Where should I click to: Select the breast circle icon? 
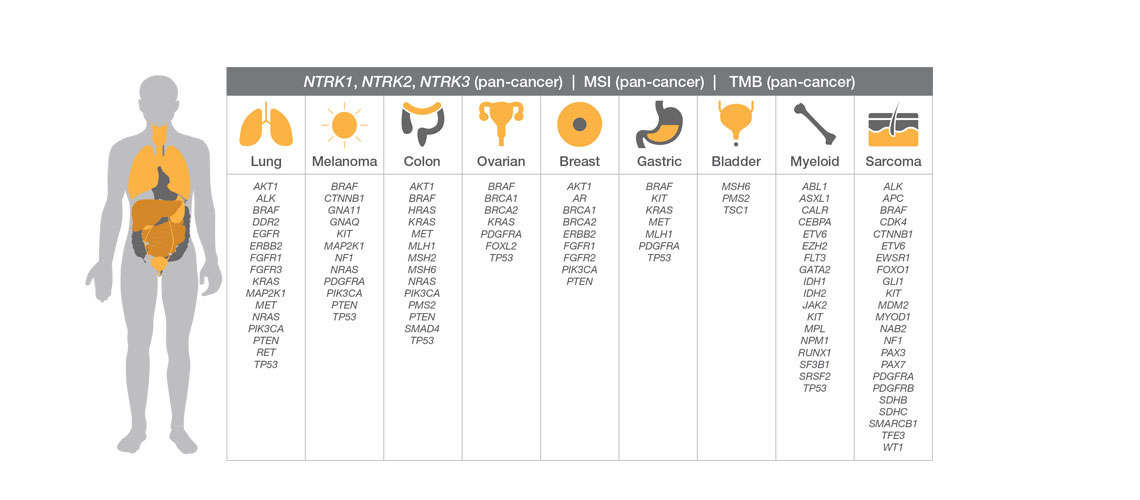579,125
